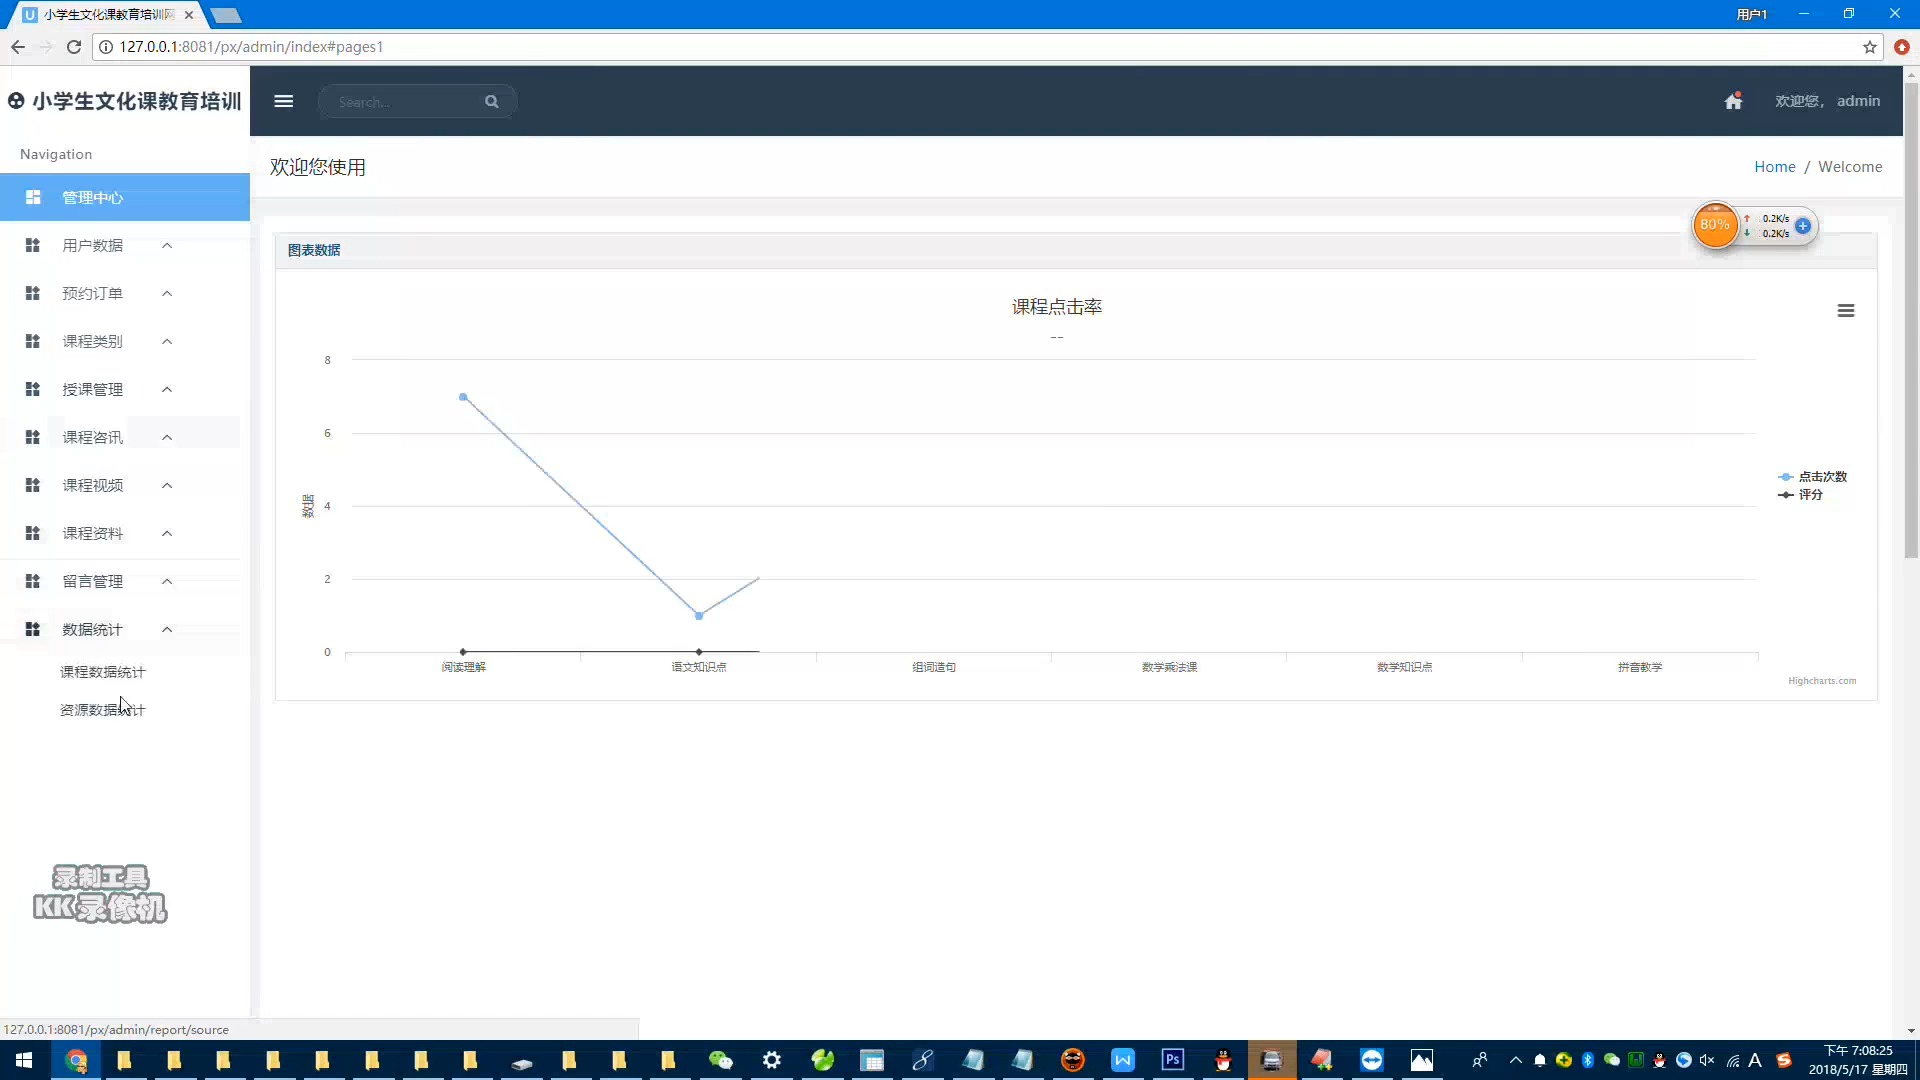Image resolution: width=1920 pixels, height=1080 pixels.
Task: Click the 数据统计 sidebar icon
Action: (x=33, y=629)
